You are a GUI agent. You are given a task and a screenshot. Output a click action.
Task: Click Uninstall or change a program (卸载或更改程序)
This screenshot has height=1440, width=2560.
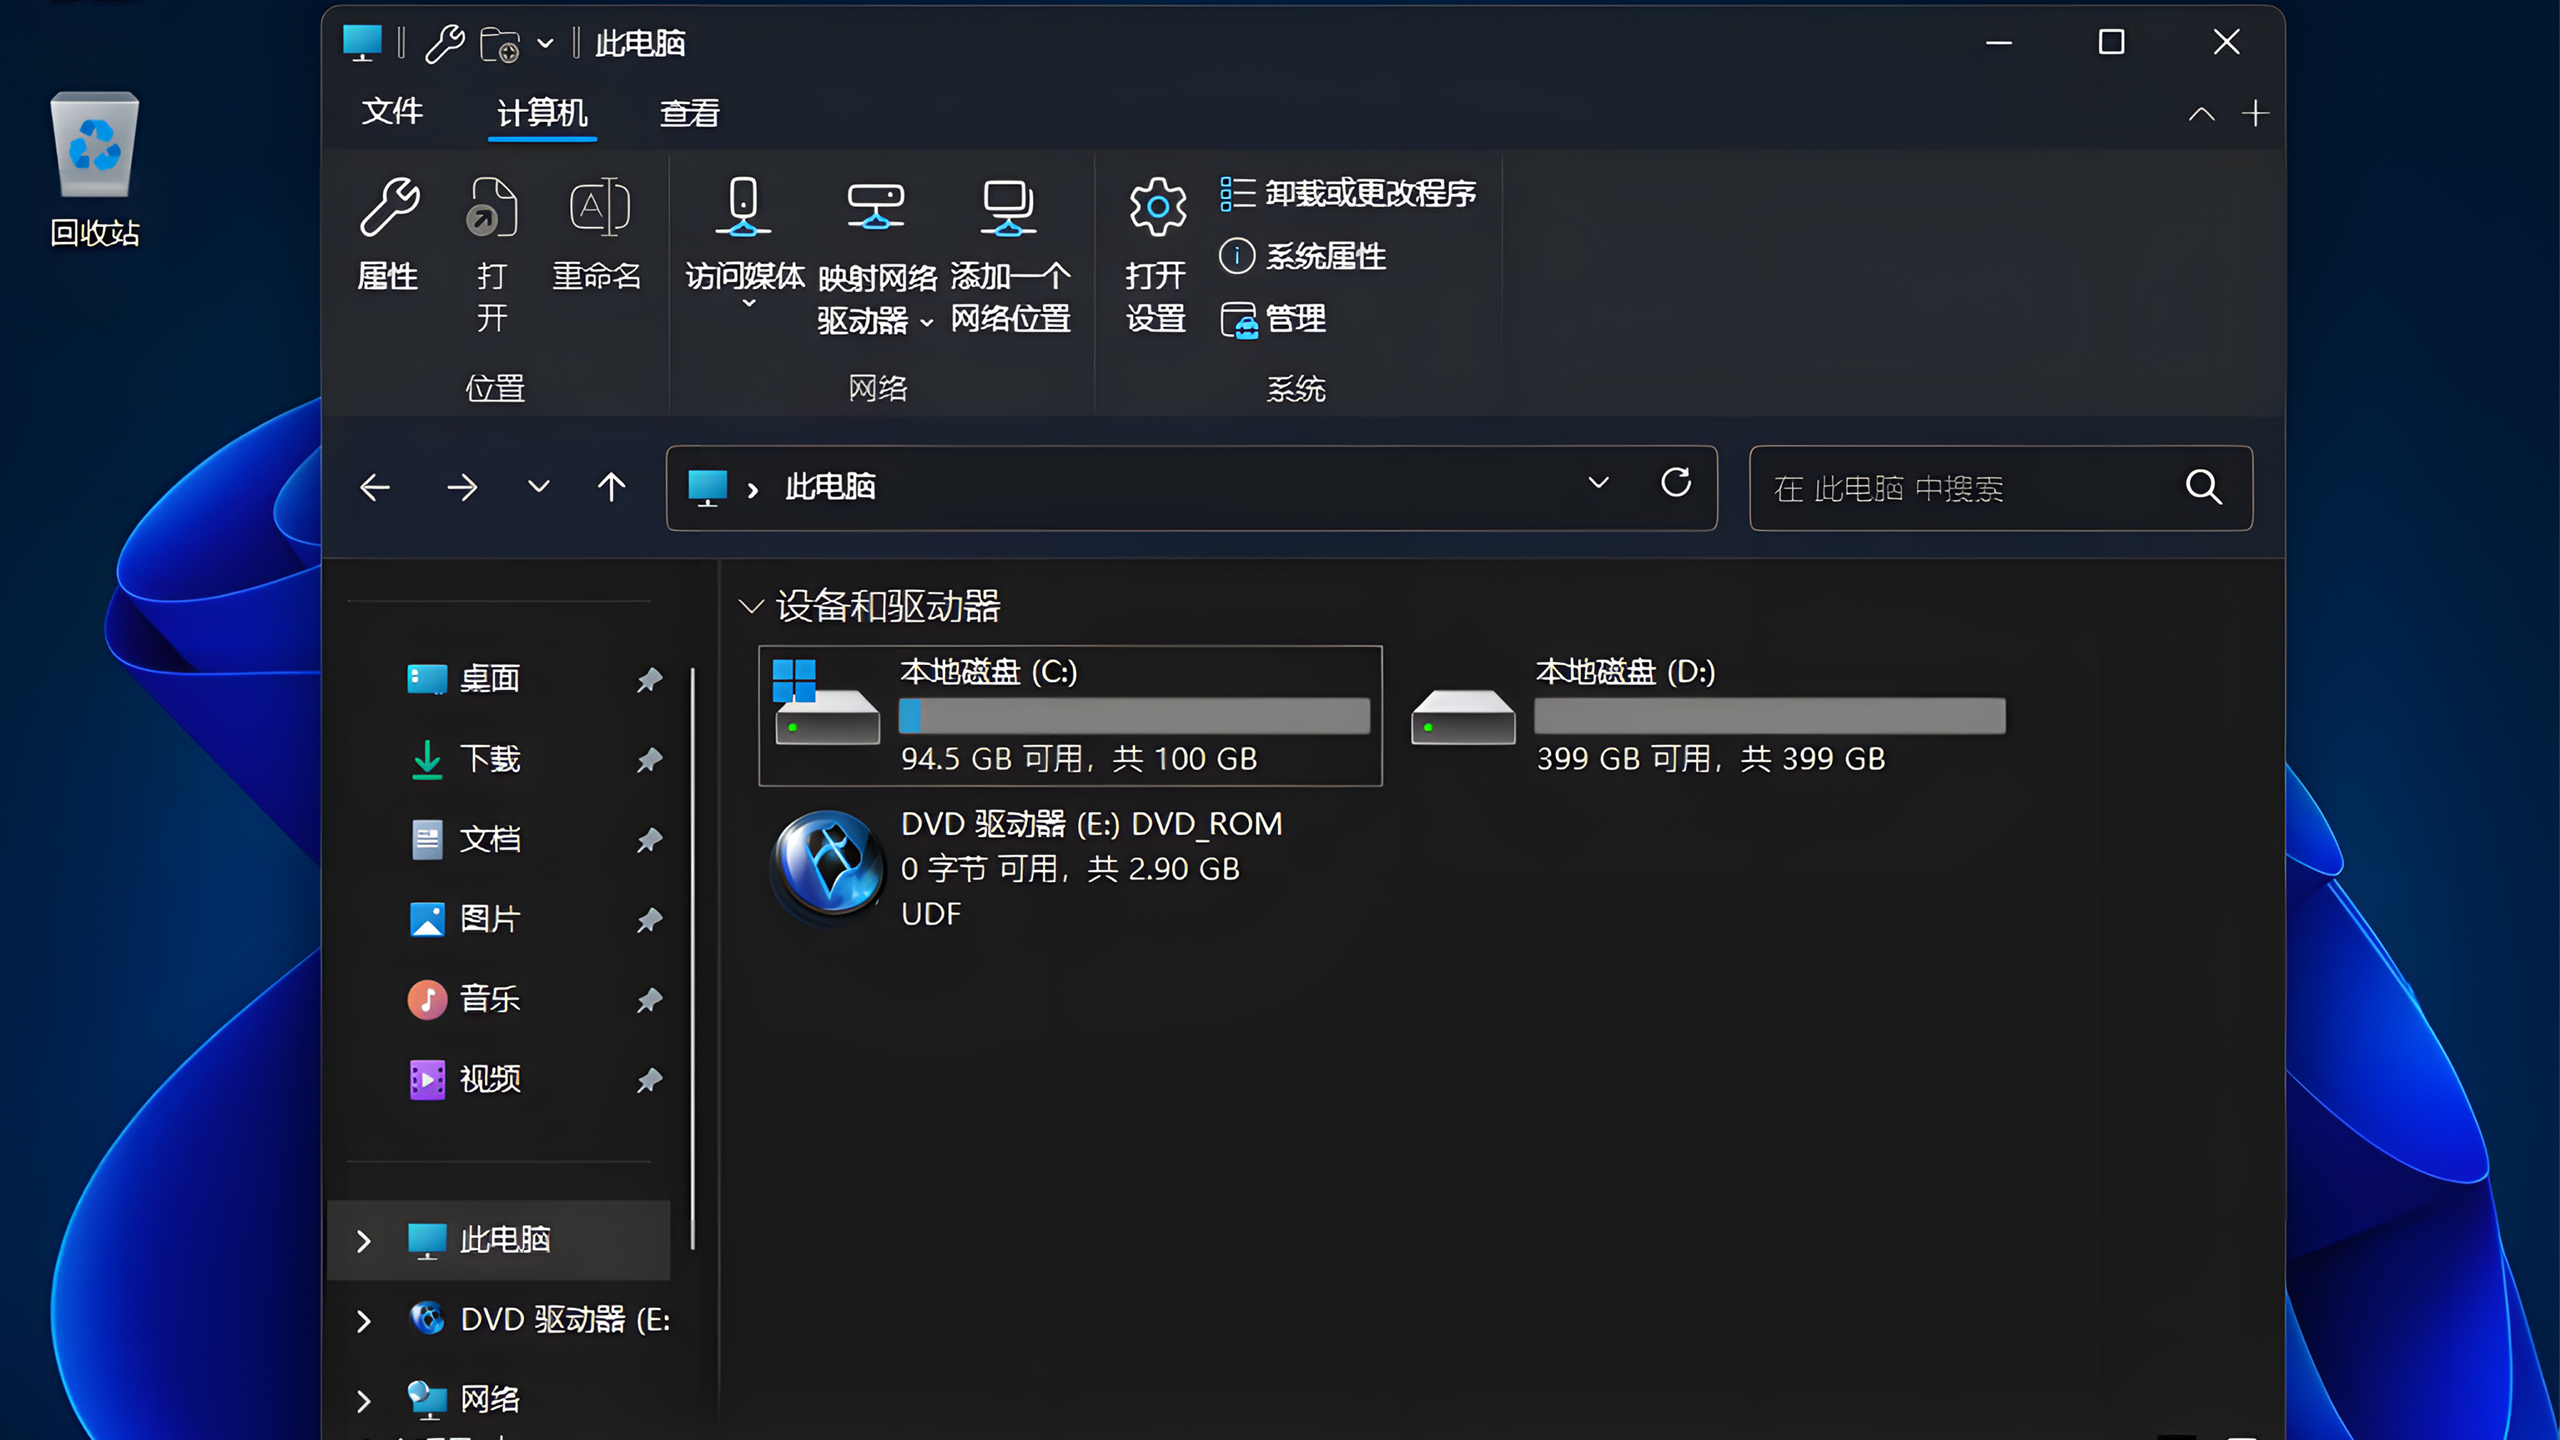1348,193
